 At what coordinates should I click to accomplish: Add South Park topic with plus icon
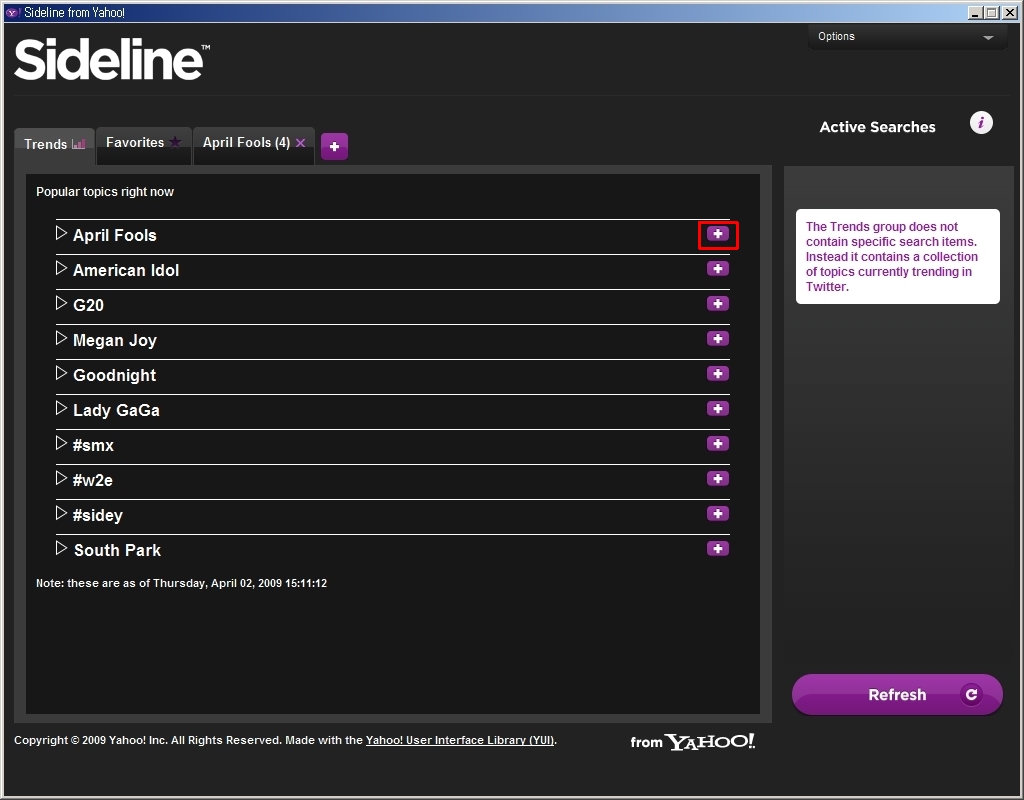coord(718,549)
